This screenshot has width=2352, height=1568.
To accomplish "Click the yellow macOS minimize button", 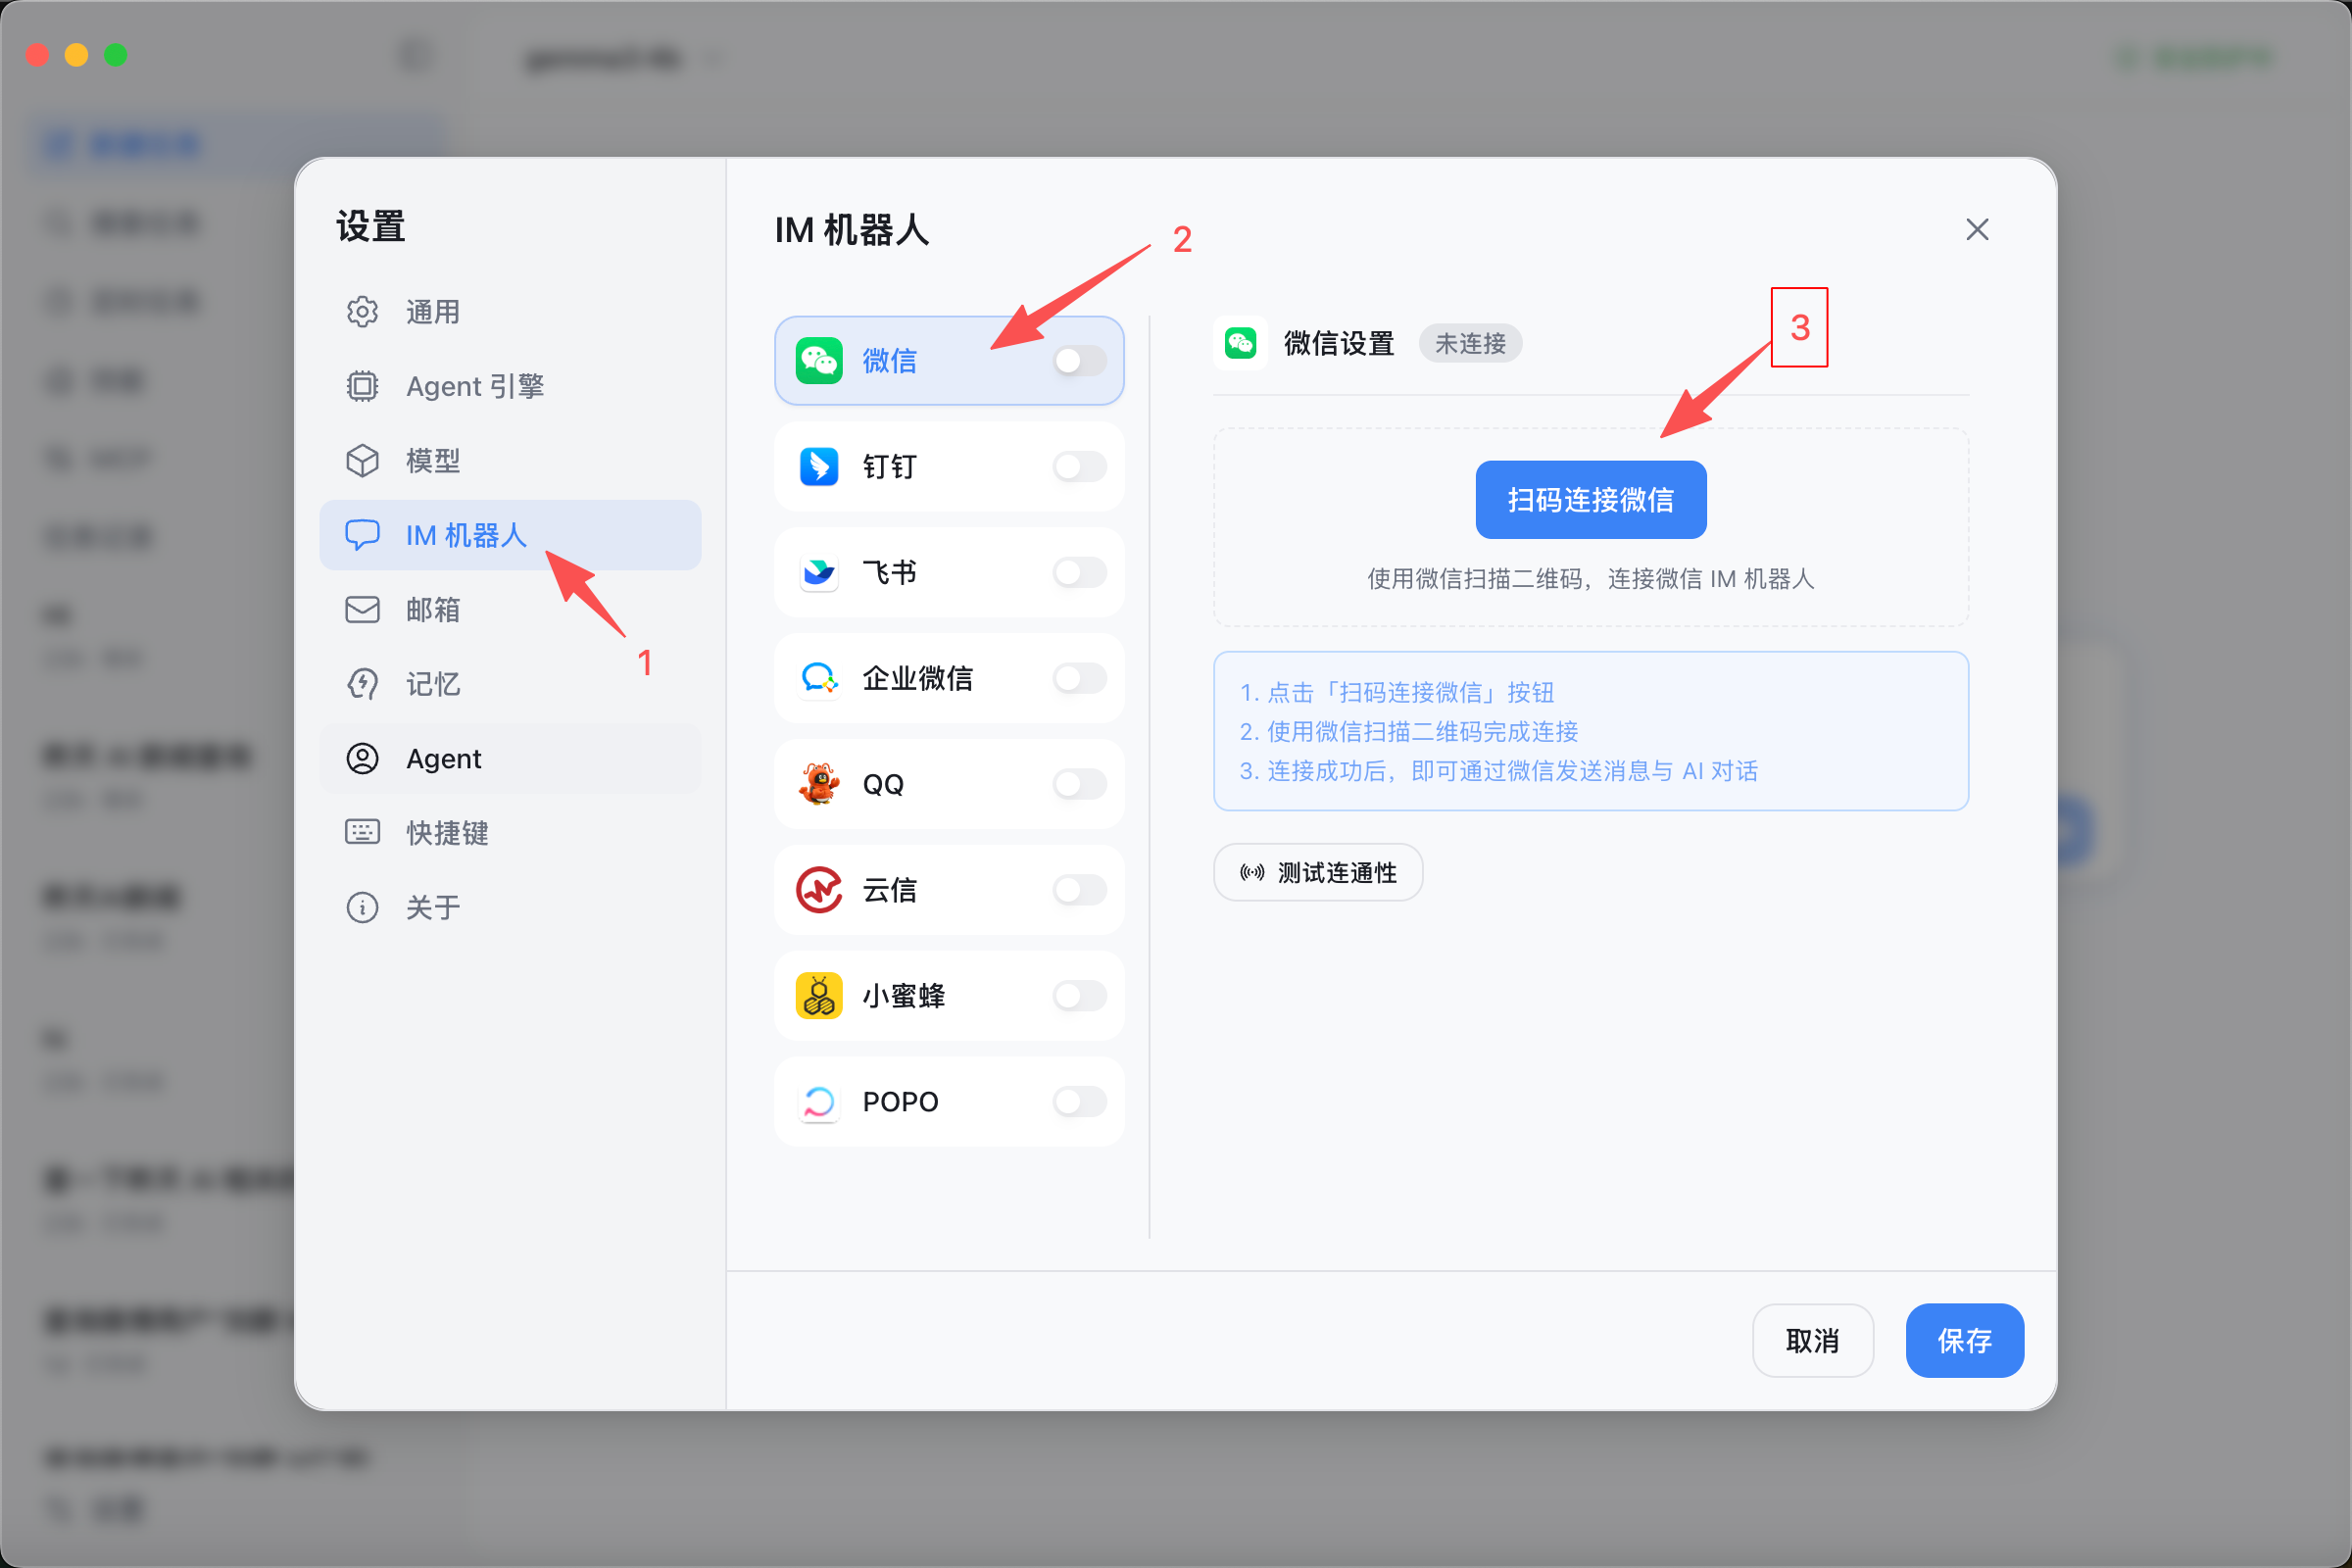I will point(76,55).
